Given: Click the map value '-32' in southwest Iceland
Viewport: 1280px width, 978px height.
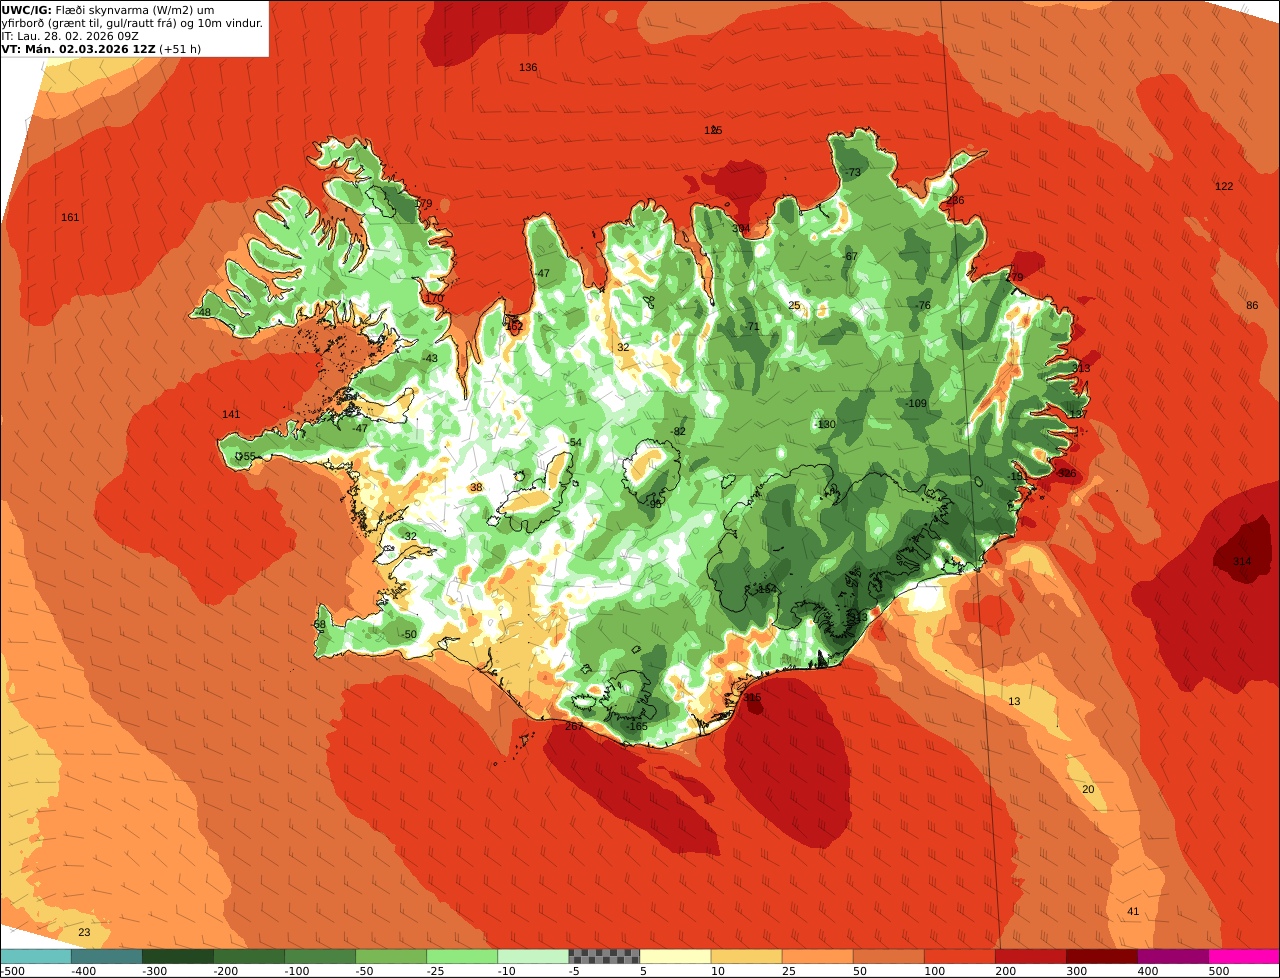Looking at the screenshot, I should point(408,536).
